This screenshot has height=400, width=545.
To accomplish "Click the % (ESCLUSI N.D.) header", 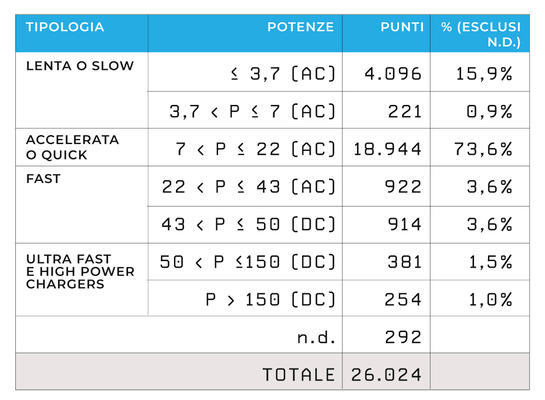I will tap(481, 34).
